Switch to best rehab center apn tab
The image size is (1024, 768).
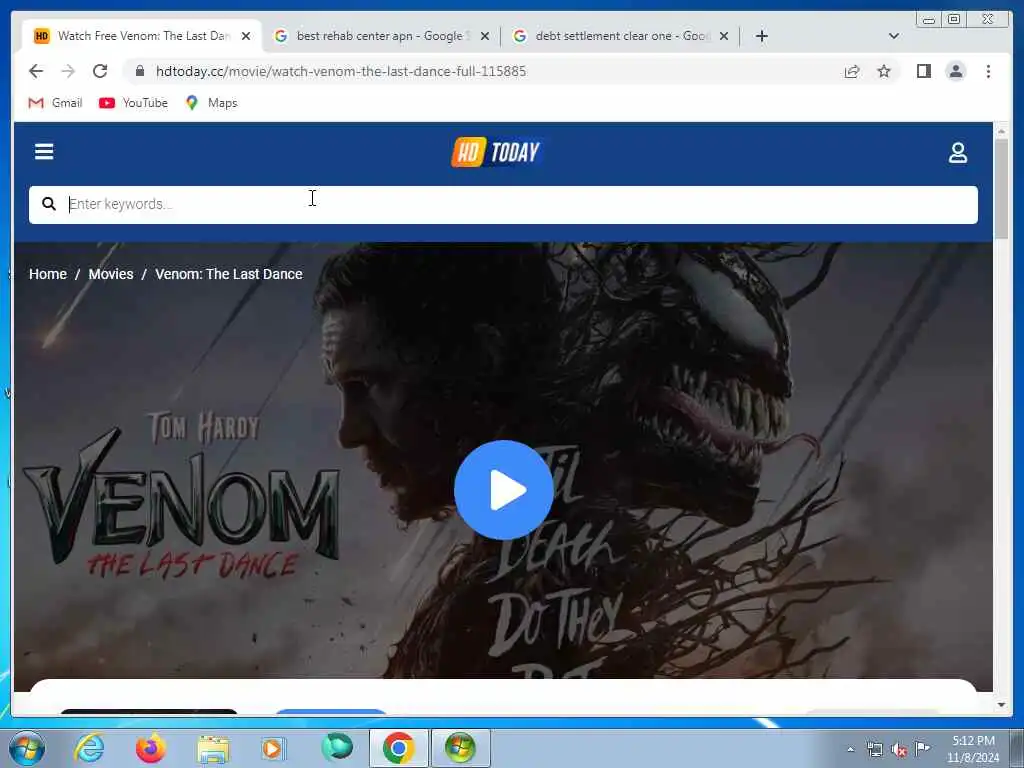(381, 36)
